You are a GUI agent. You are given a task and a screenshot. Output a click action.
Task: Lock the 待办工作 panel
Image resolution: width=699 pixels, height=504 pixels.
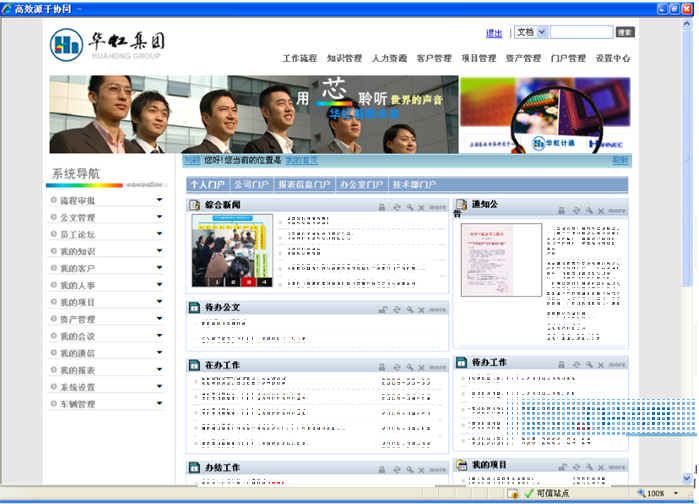(562, 365)
